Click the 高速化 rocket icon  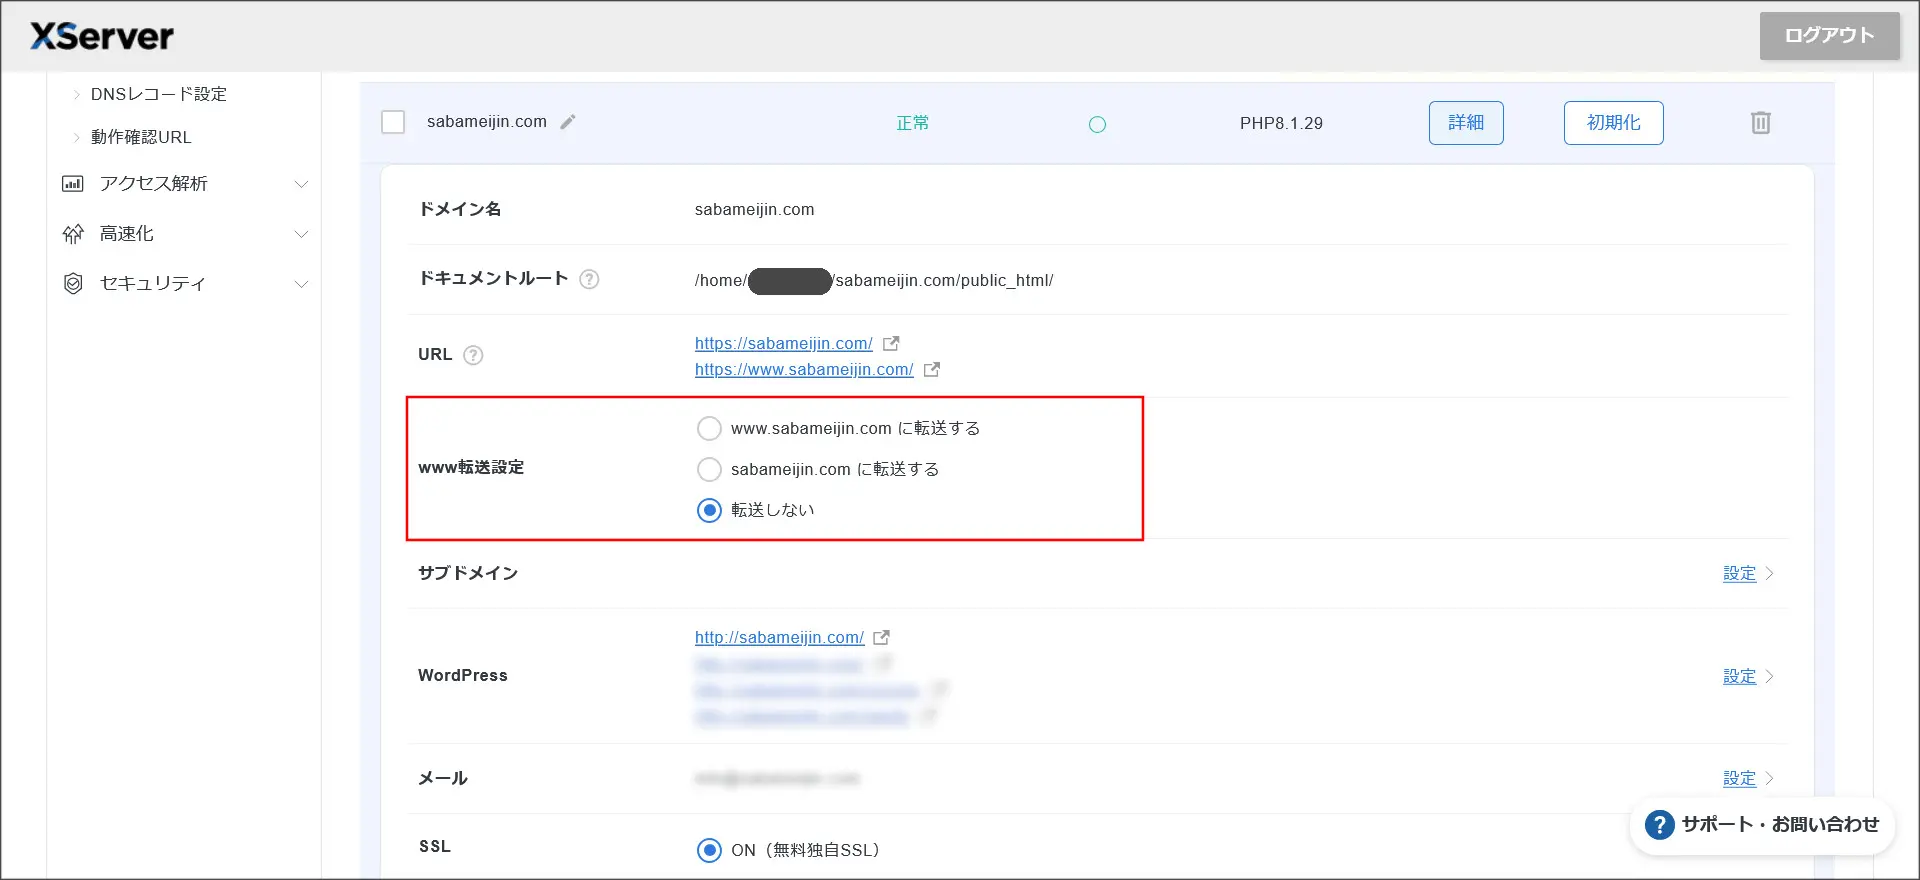73,234
